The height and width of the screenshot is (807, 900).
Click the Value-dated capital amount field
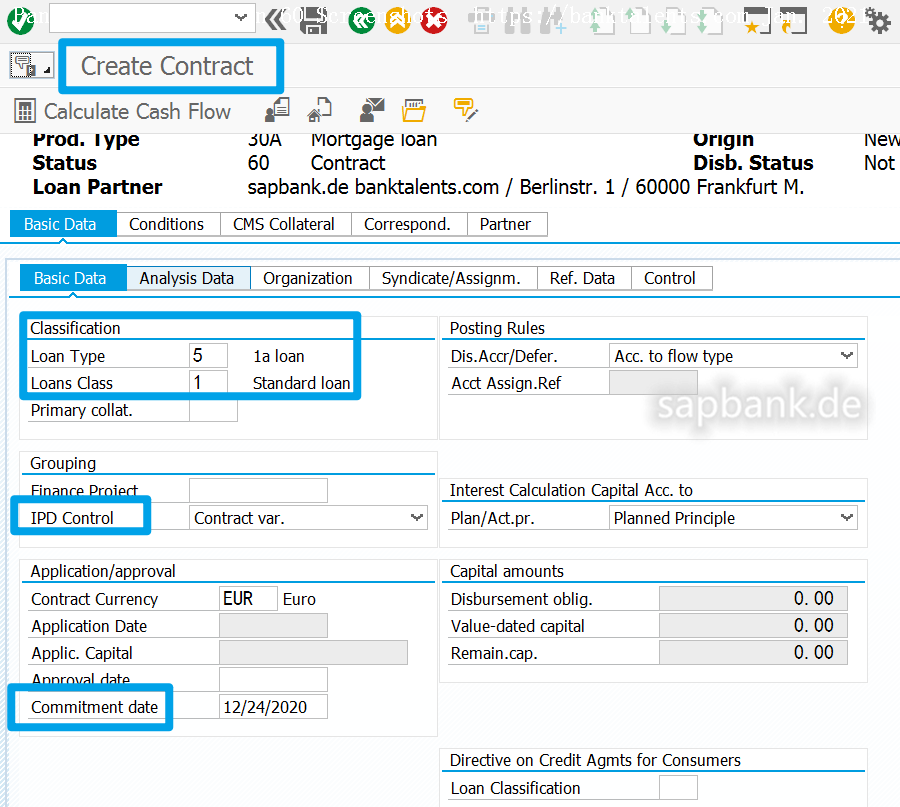[753, 626]
